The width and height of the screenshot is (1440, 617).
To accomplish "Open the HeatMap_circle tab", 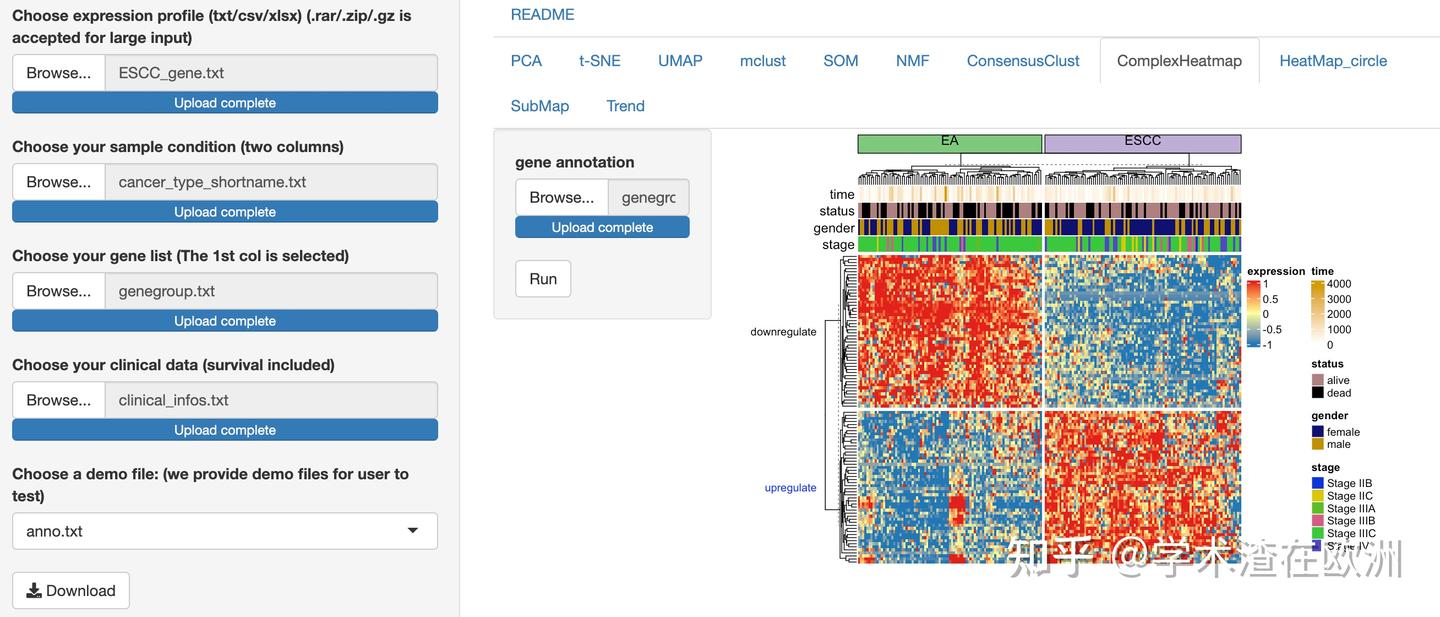I will coord(1333,61).
